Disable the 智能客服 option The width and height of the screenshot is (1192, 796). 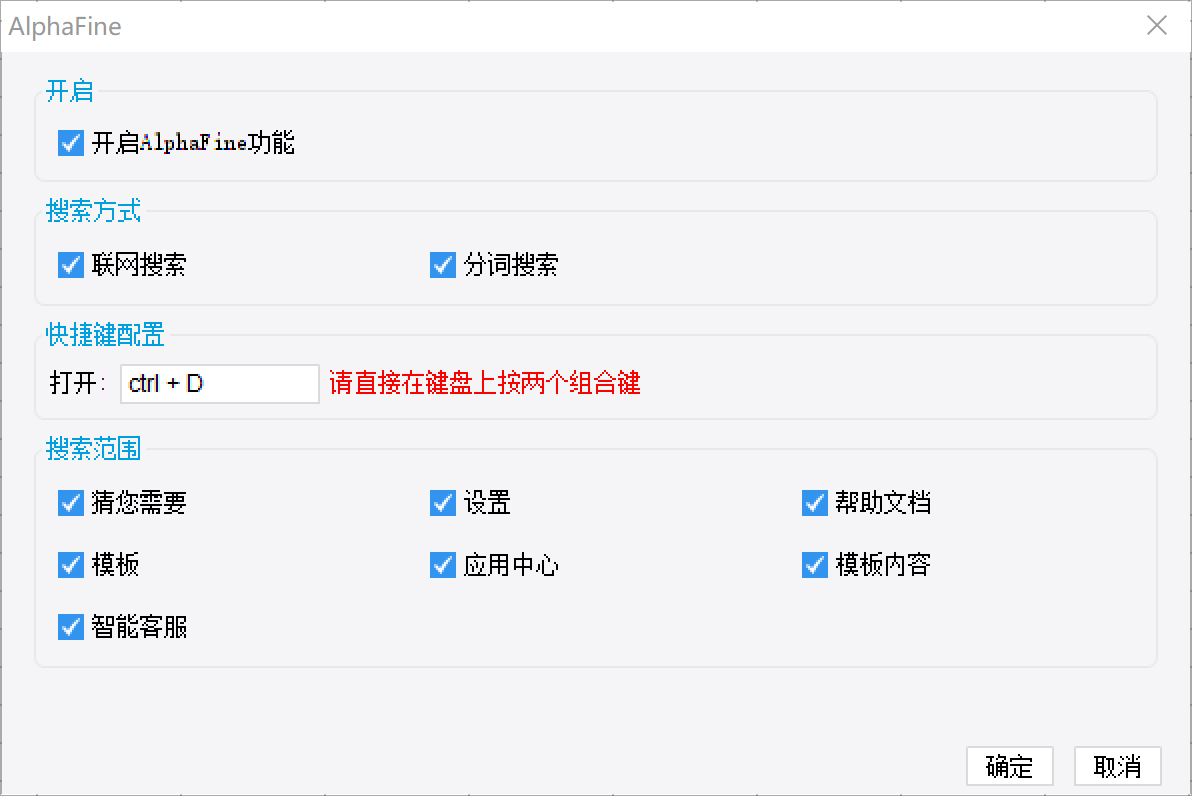[x=71, y=627]
